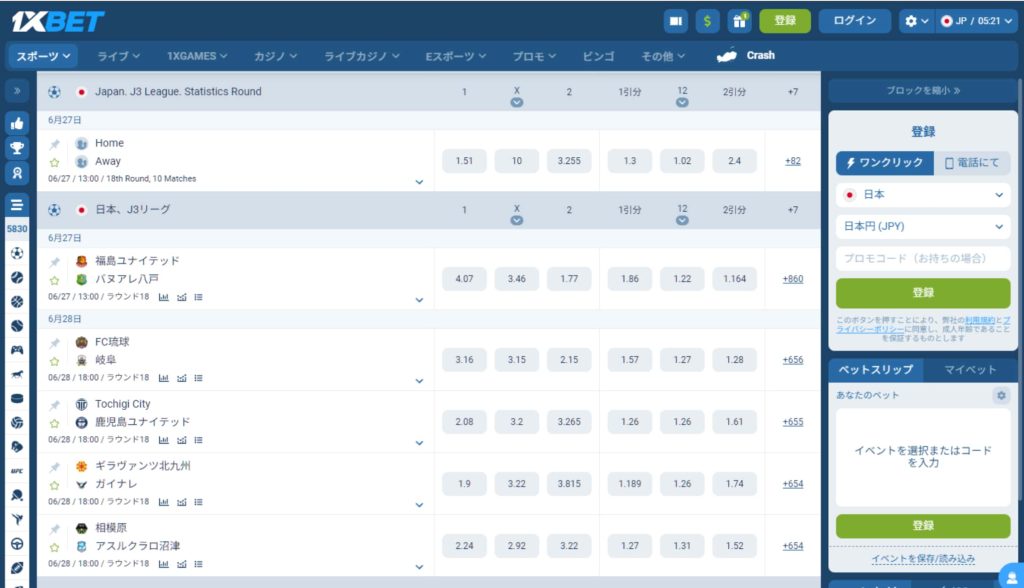This screenshot has width=1024, height=588.
Task: Select the UFC icon in the sidebar
Action: [17, 471]
